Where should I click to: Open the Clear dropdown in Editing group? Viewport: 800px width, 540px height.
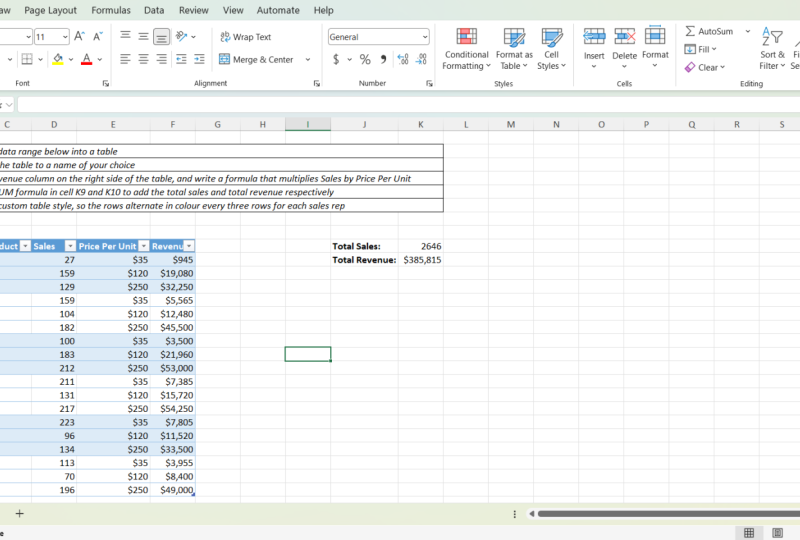[x=705, y=67]
